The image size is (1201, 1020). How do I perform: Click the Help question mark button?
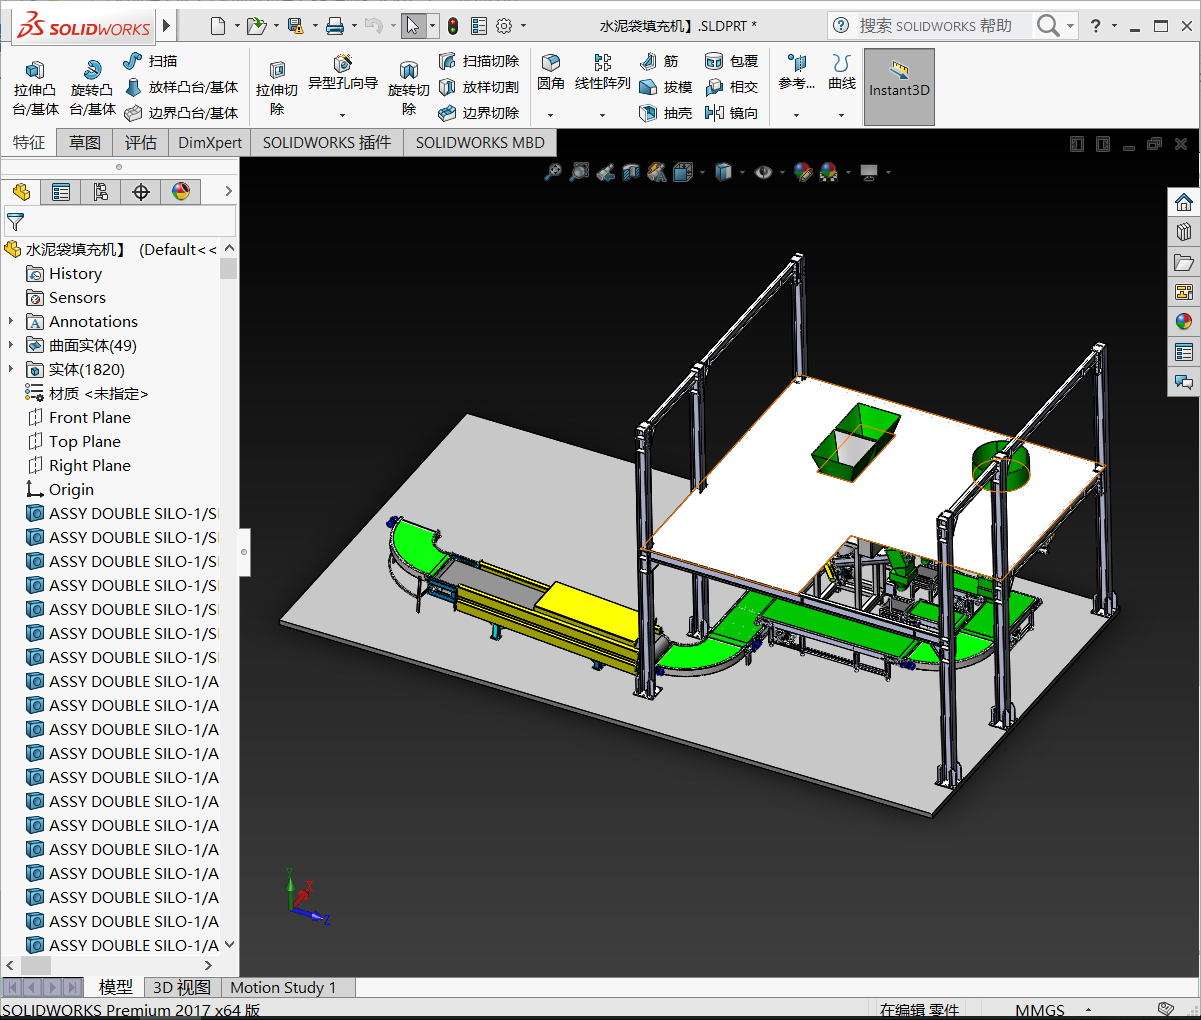pyautogui.click(x=1096, y=26)
